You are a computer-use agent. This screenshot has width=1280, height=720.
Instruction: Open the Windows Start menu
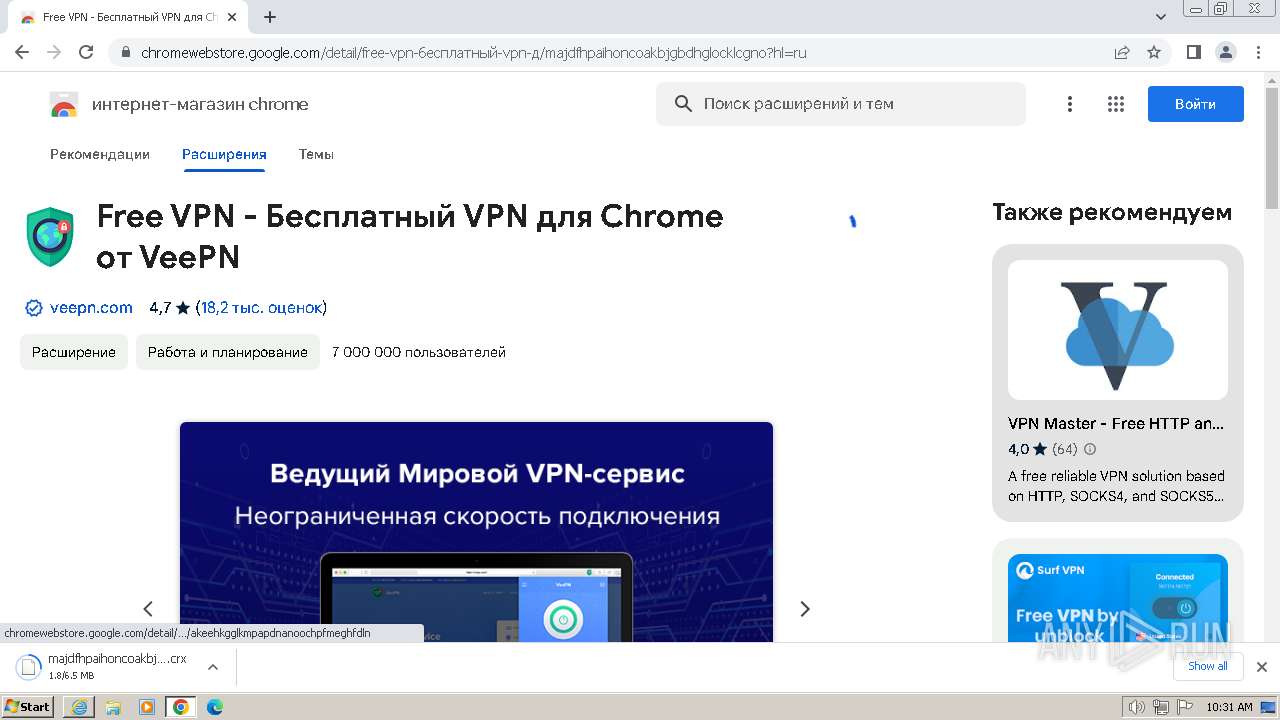(x=28, y=707)
